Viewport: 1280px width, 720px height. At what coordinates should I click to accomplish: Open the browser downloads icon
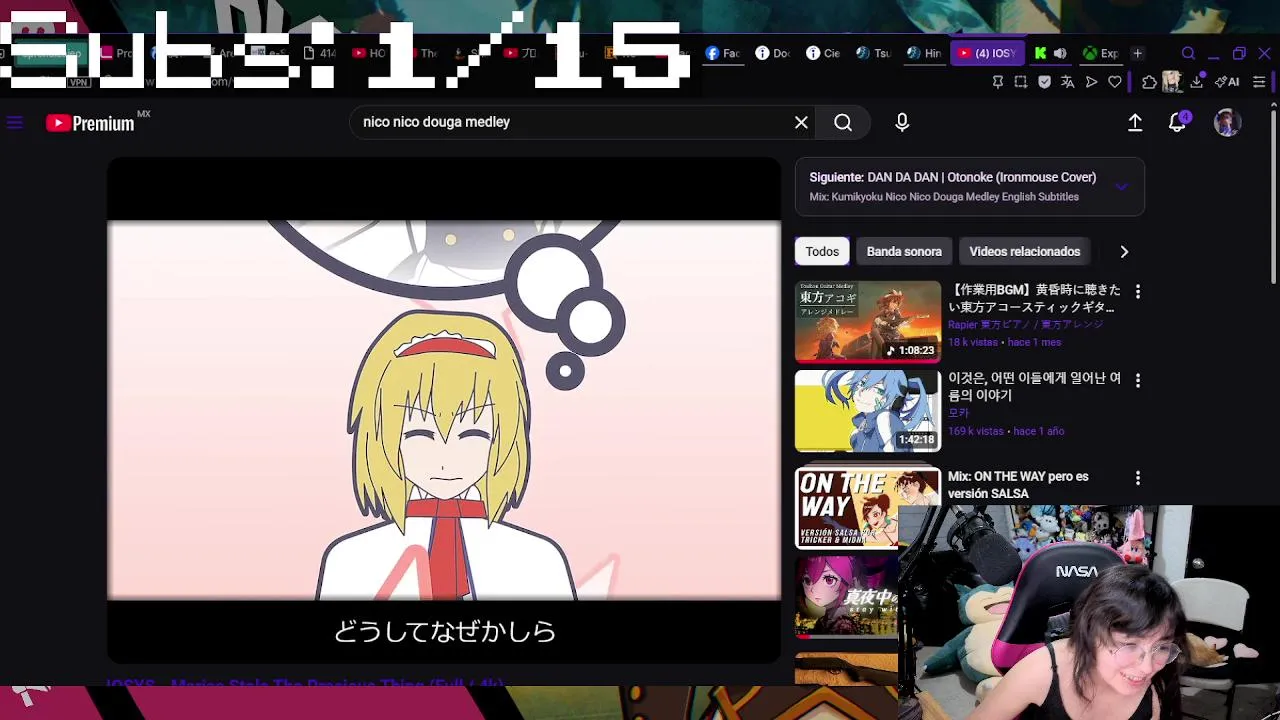click(x=1196, y=82)
